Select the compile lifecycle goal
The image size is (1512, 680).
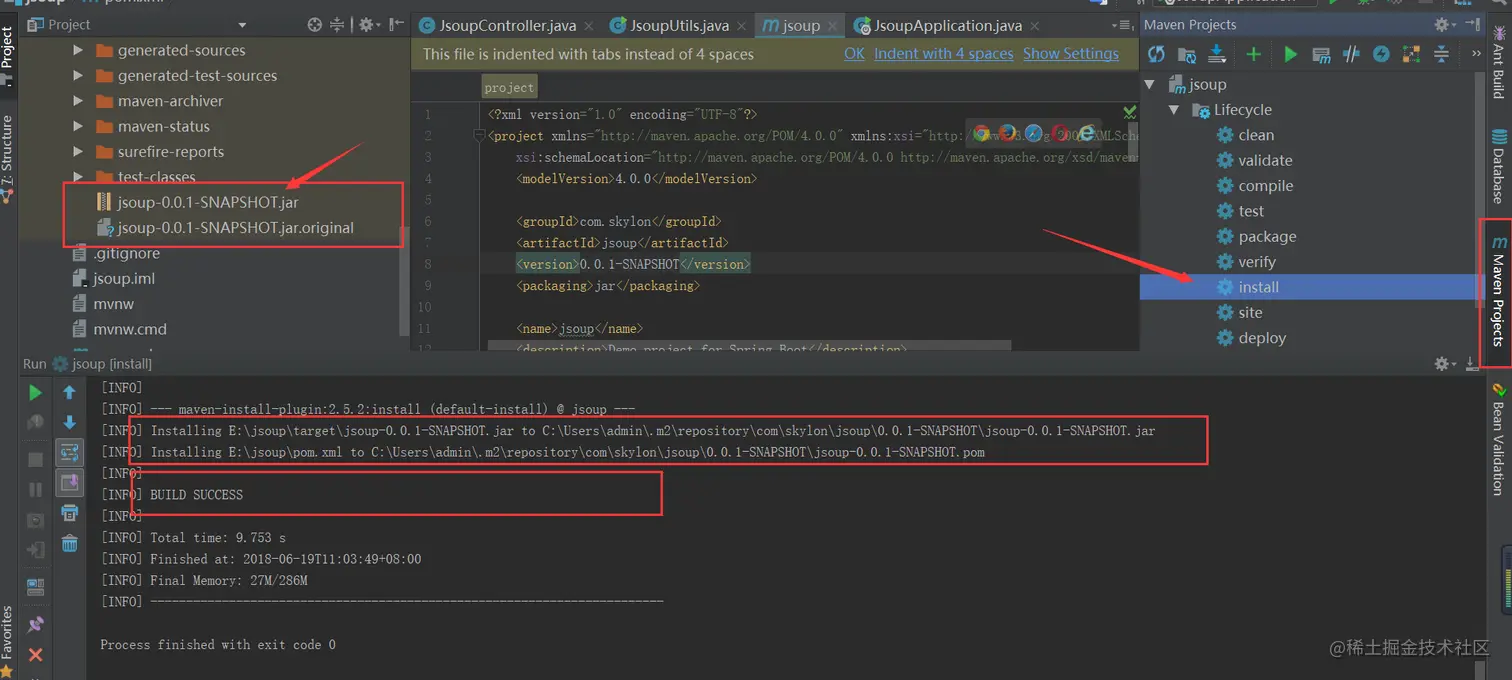[1254, 186]
